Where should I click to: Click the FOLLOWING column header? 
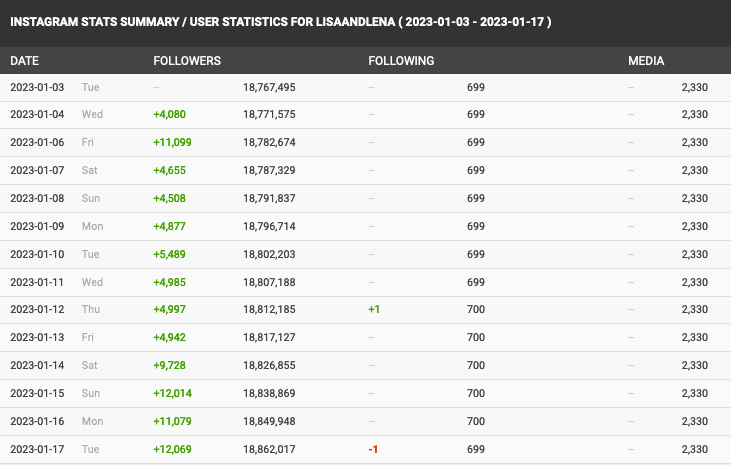pos(401,61)
